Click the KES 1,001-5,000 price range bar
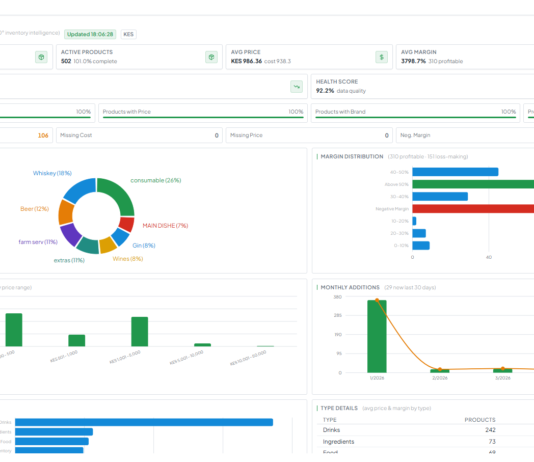 tap(140, 332)
